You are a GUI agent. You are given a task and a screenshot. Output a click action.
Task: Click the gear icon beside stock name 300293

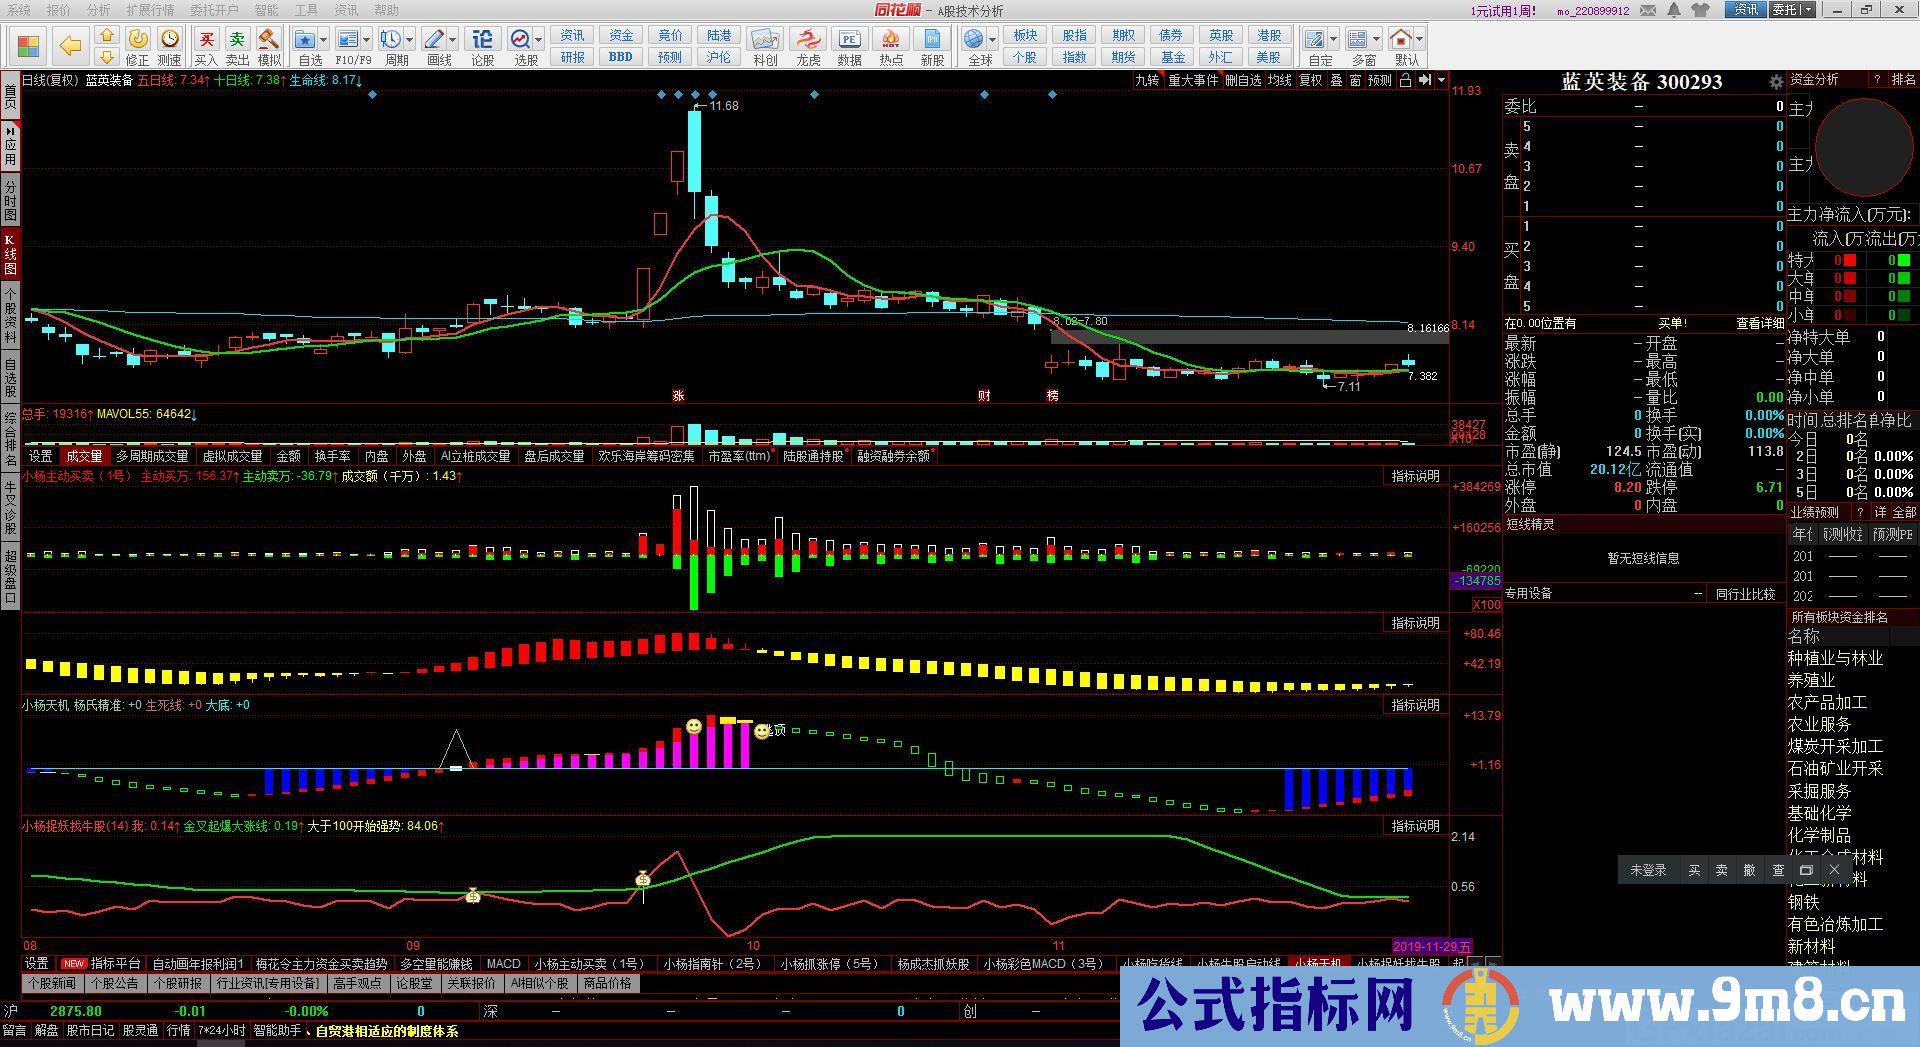(1776, 82)
